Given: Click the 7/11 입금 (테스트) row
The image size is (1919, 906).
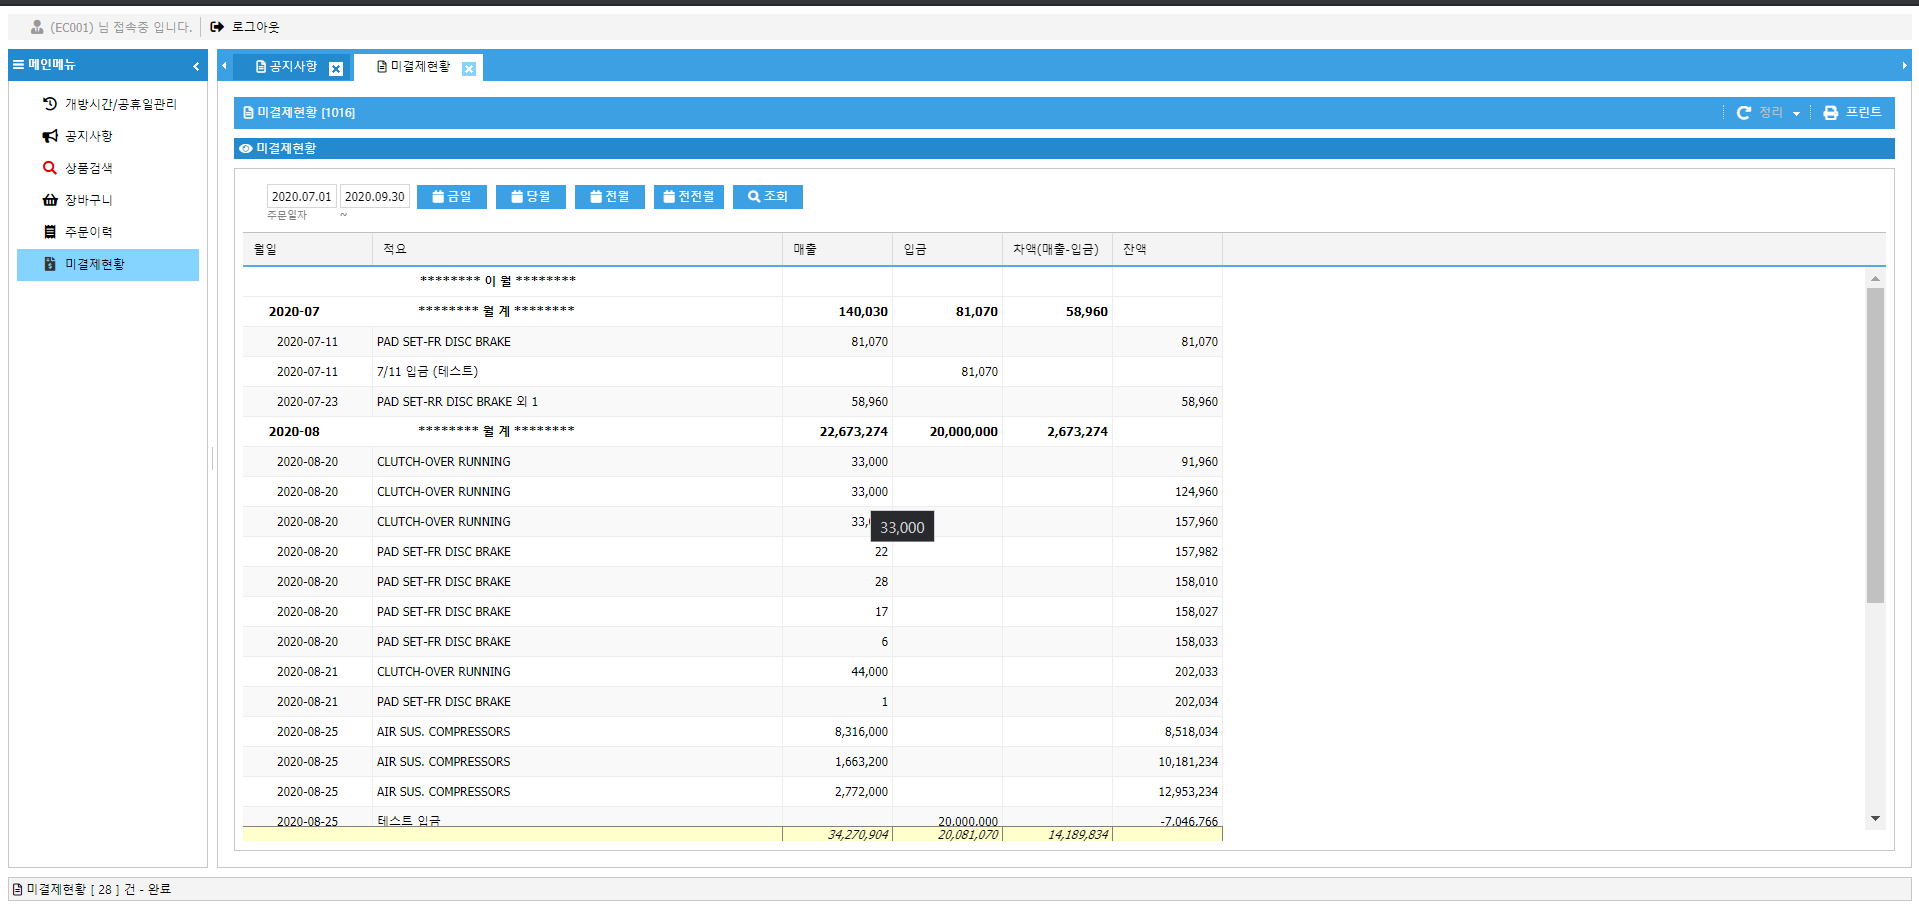Looking at the screenshot, I should click(732, 372).
